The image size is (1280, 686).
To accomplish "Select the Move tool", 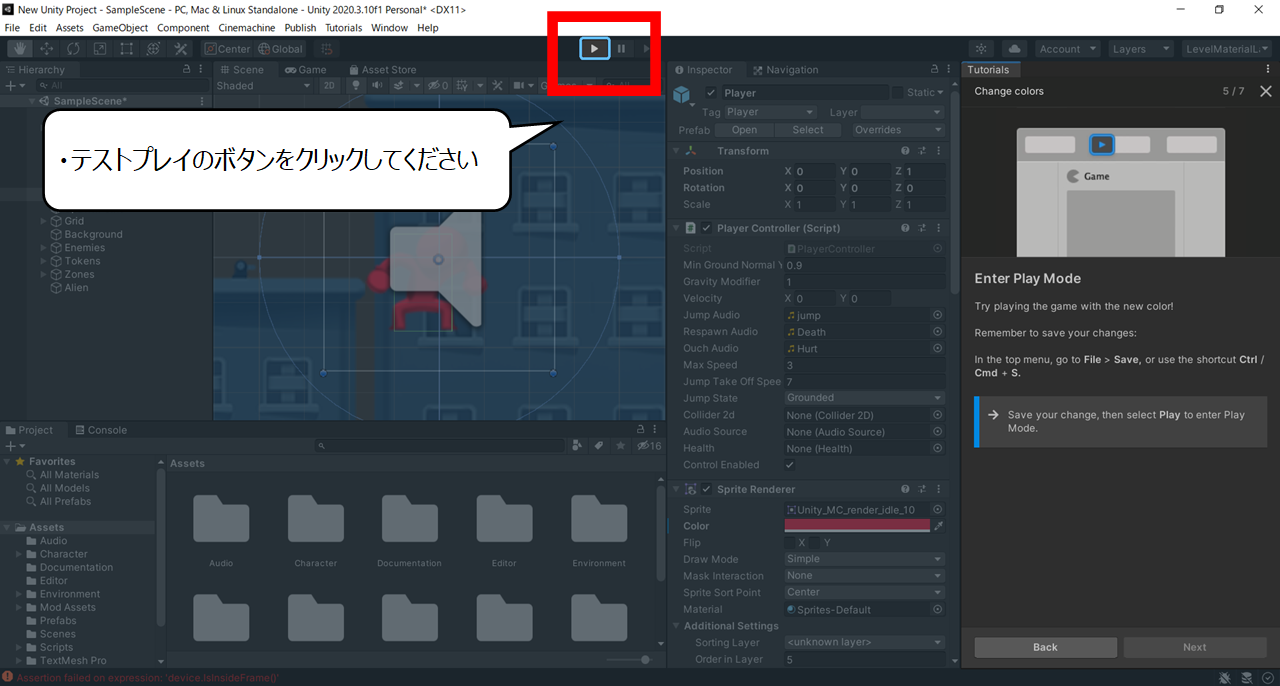I will [x=46, y=48].
